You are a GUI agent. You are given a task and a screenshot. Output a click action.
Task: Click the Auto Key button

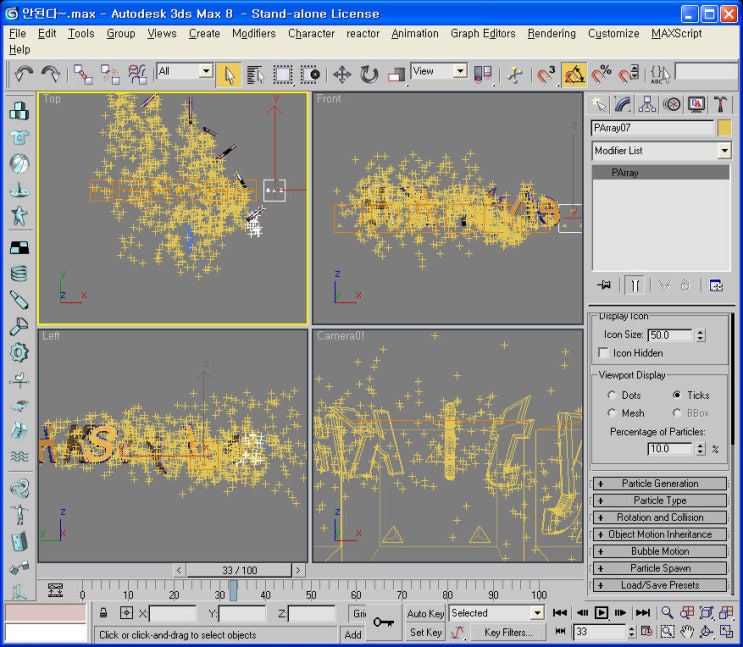(425, 613)
